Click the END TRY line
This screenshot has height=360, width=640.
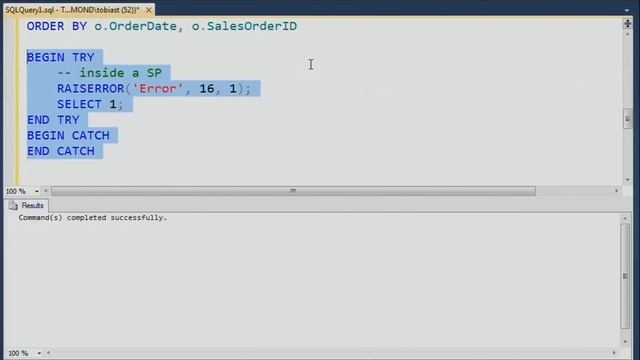53,120
